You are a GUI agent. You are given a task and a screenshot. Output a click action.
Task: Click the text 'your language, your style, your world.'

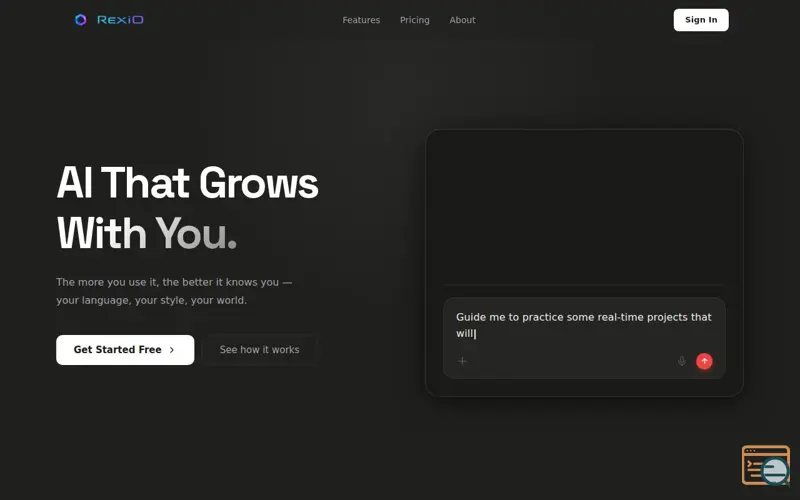coord(152,301)
